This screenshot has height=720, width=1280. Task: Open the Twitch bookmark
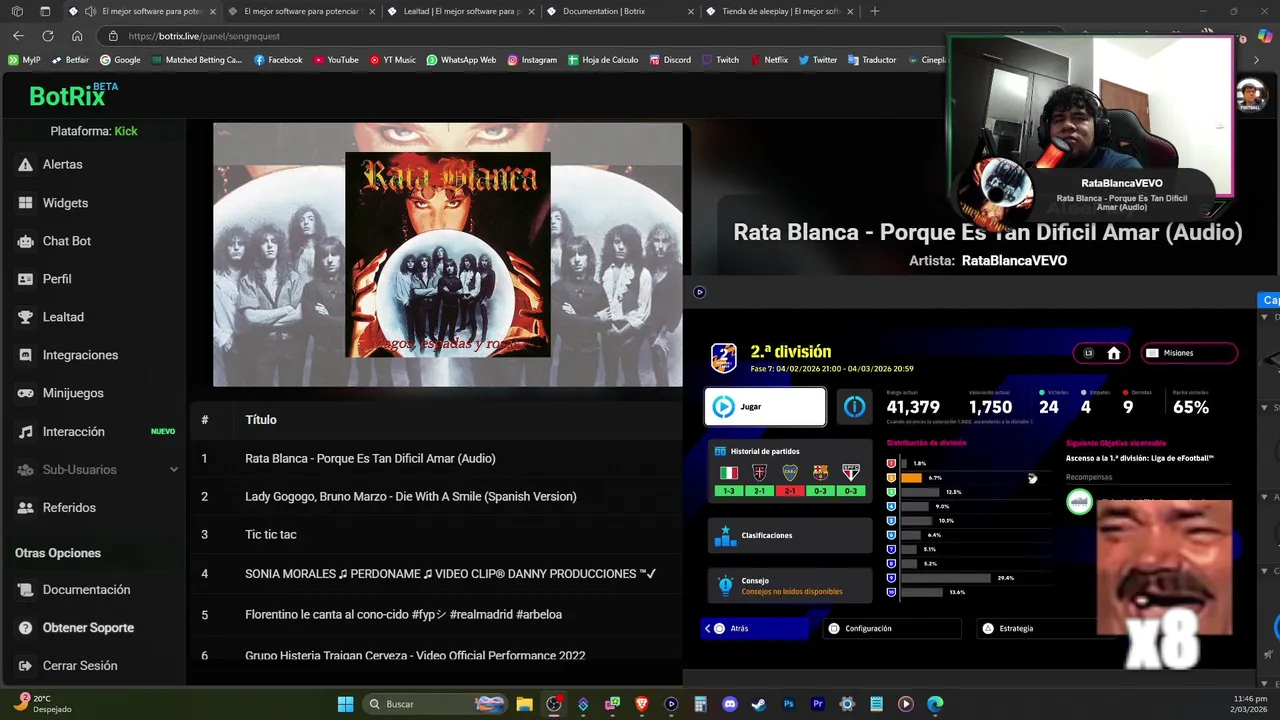click(x=720, y=60)
